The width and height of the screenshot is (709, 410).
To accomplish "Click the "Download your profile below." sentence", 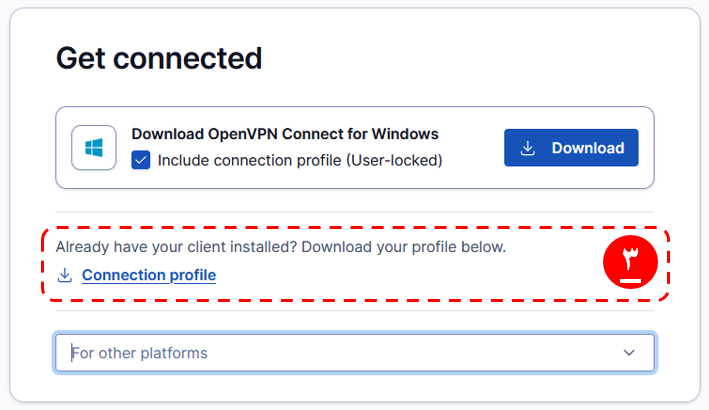I will pos(403,246).
